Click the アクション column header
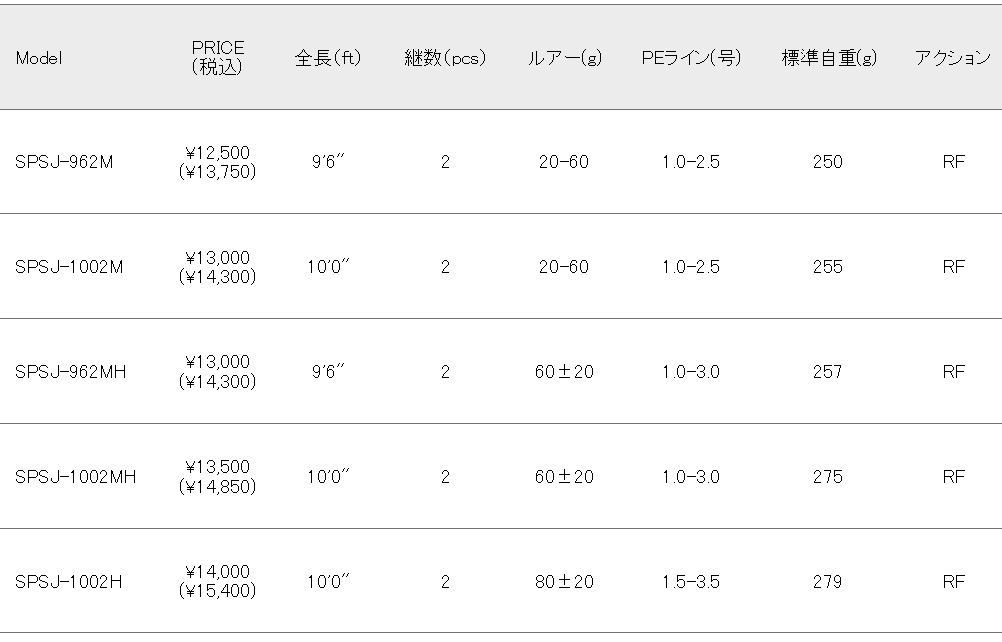Image resolution: width=1002 pixels, height=642 pixels. coord(953,58)
